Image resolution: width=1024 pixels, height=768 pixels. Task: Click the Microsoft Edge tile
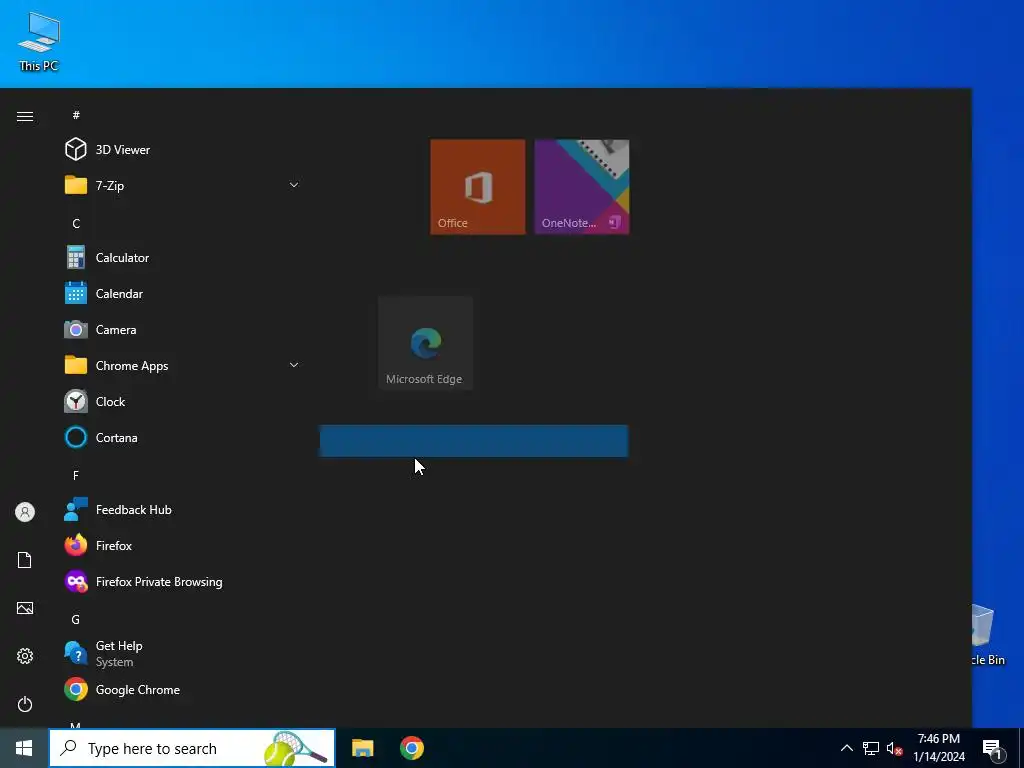[x=425, y=343]
